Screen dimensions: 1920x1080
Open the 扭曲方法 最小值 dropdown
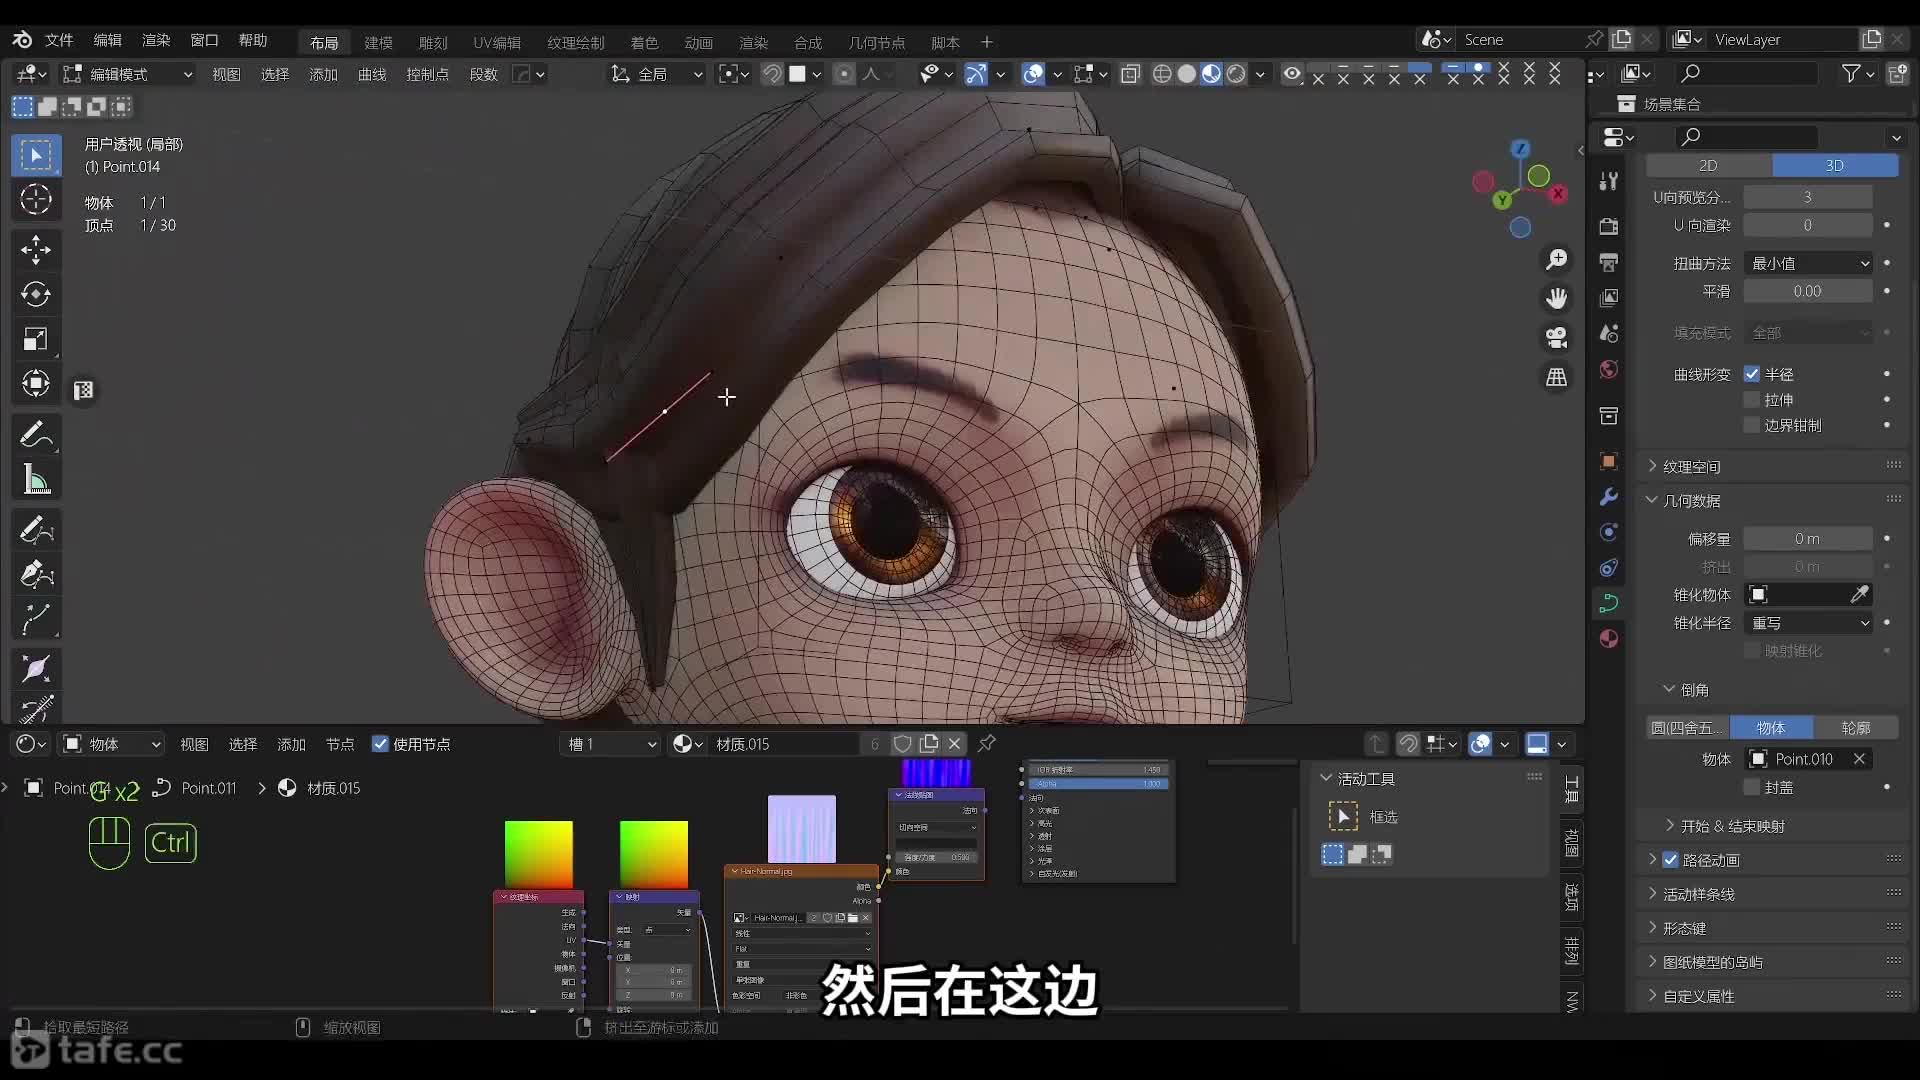point(1809,263)
